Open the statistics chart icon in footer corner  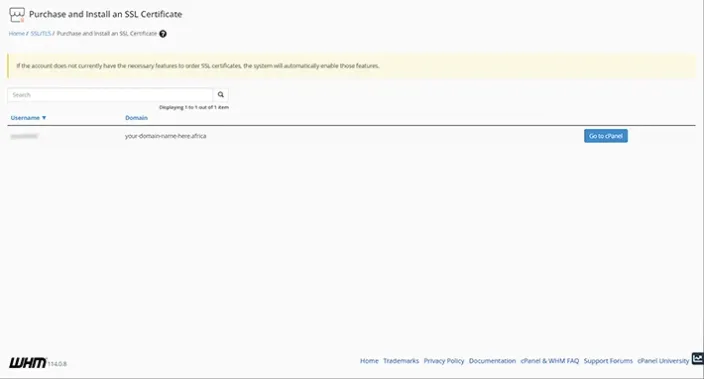698,358
